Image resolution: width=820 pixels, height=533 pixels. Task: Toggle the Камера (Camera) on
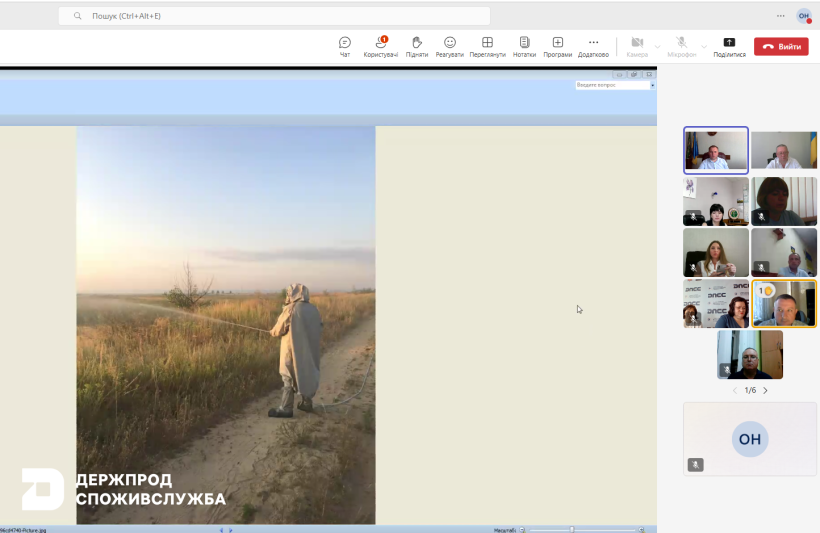coord(637,46)
